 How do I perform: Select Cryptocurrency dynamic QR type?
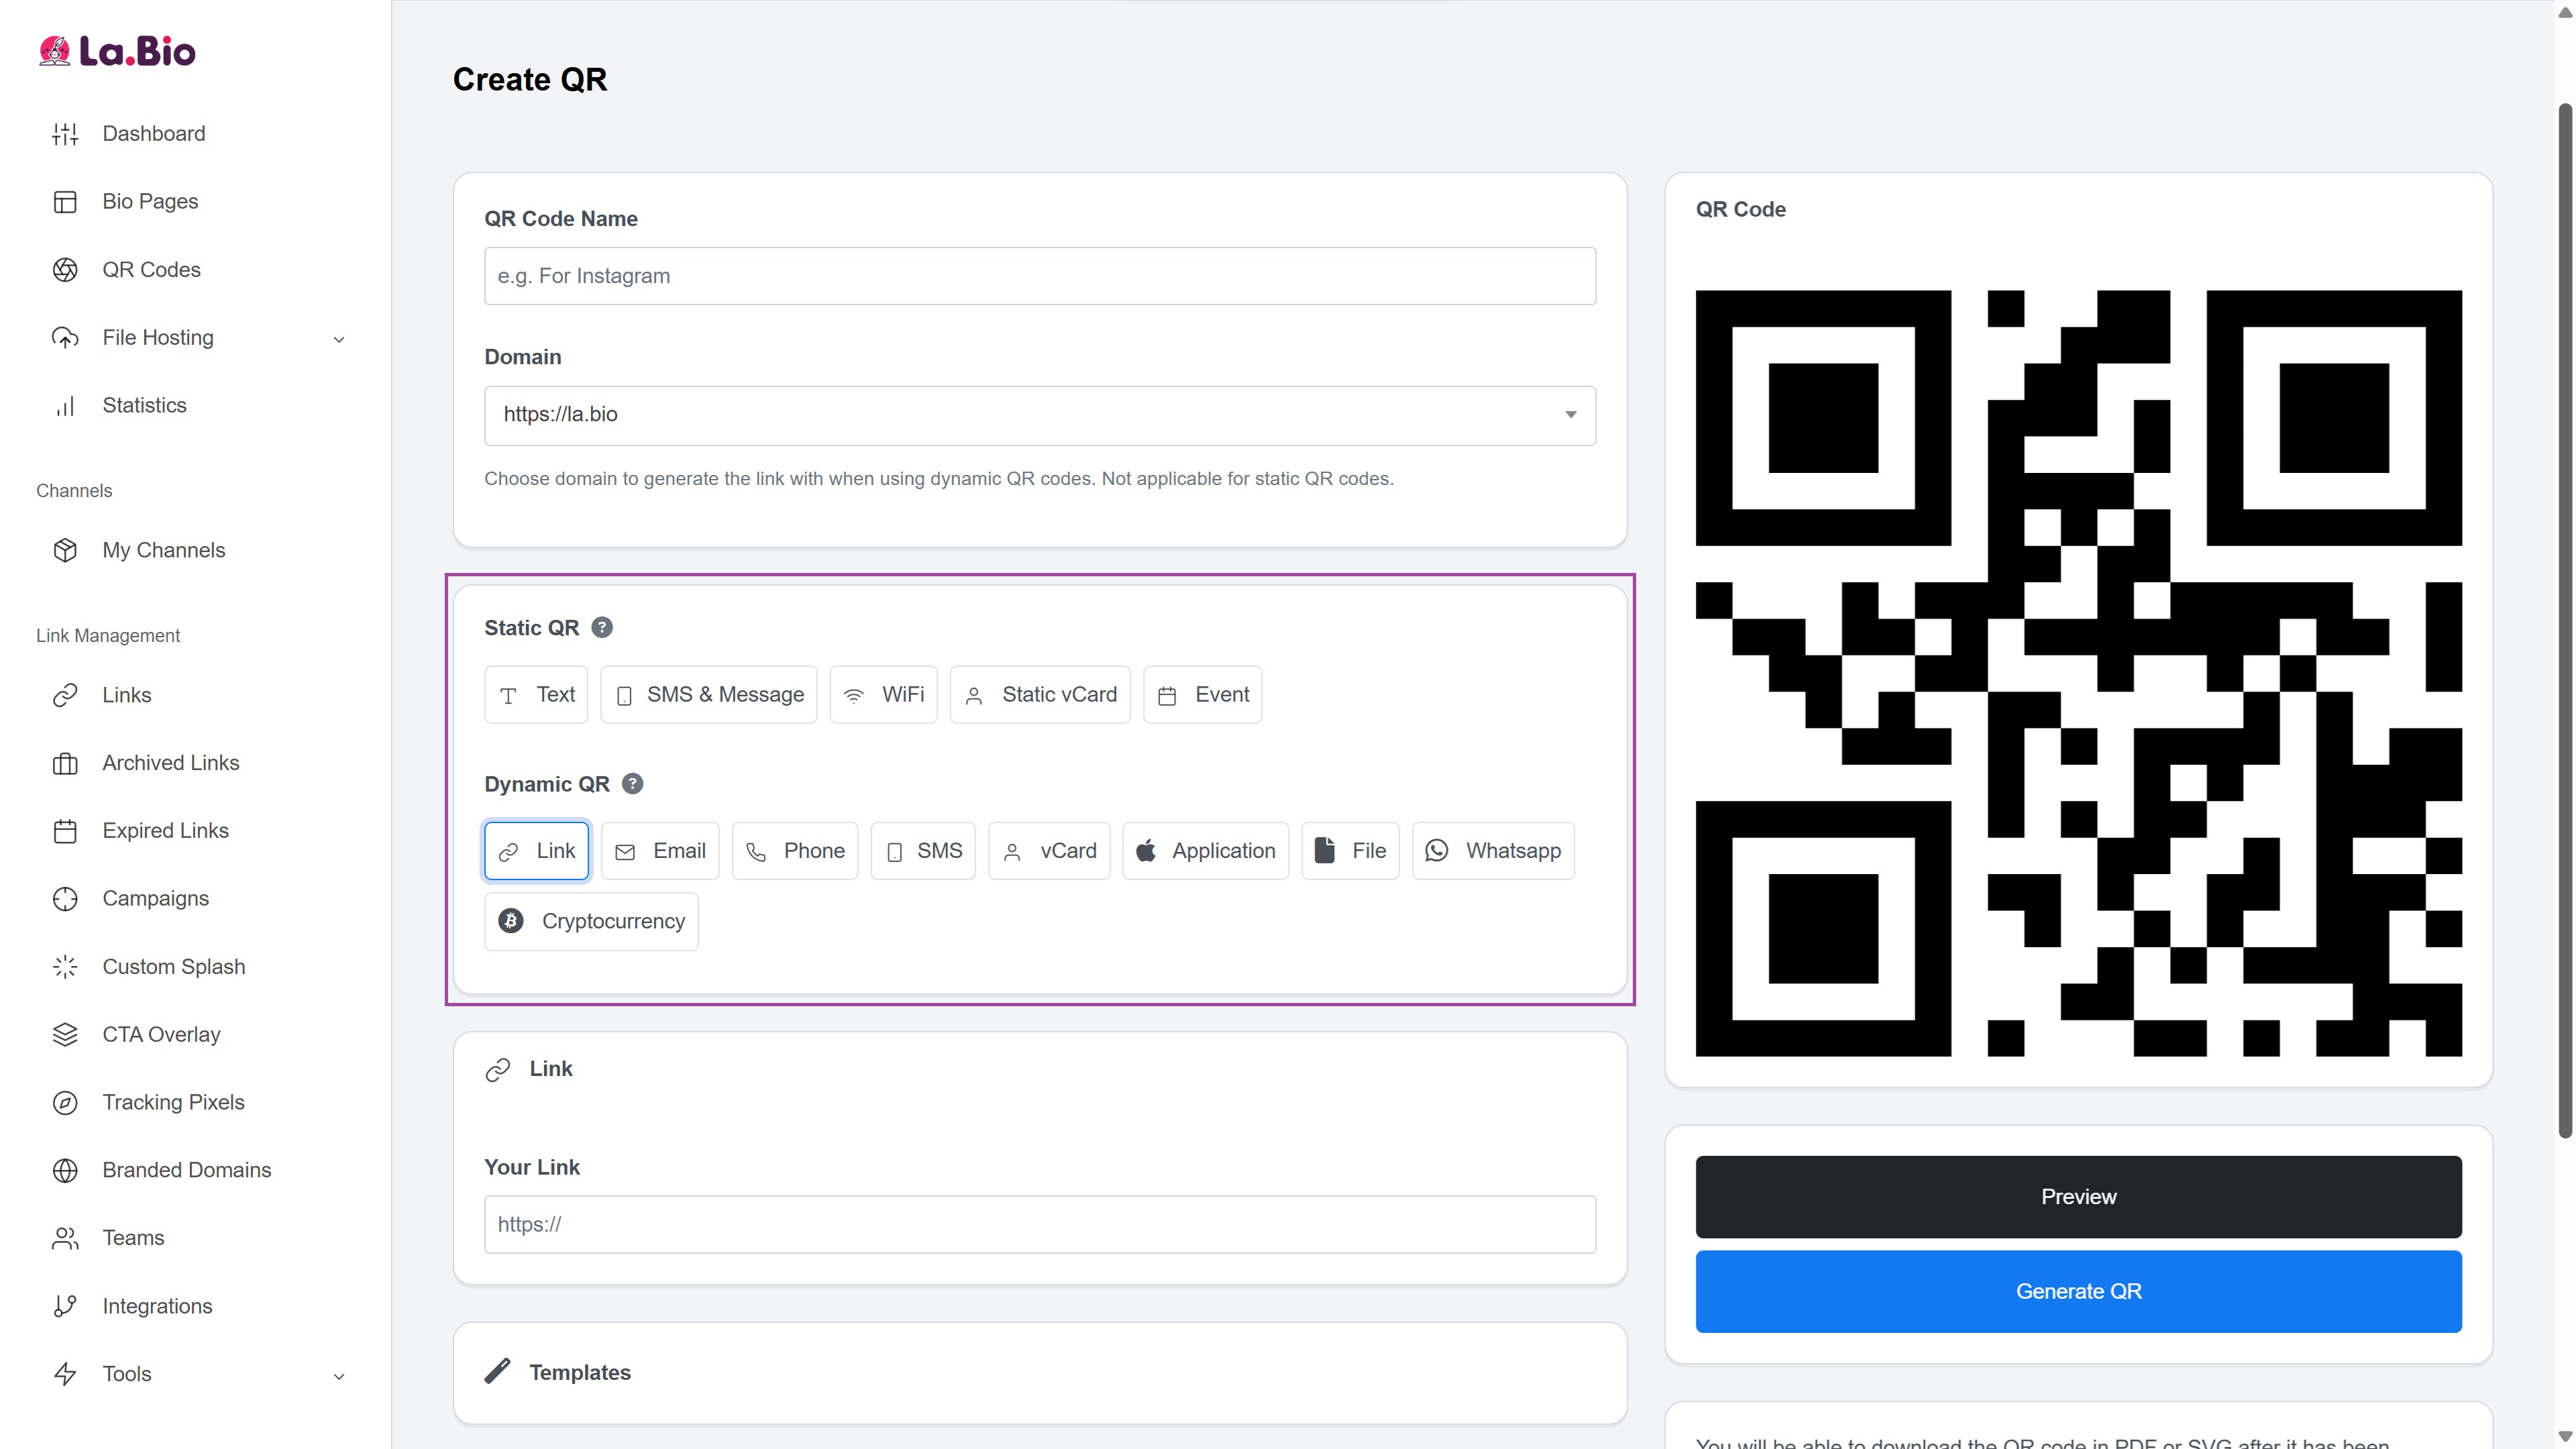(591, 921)
